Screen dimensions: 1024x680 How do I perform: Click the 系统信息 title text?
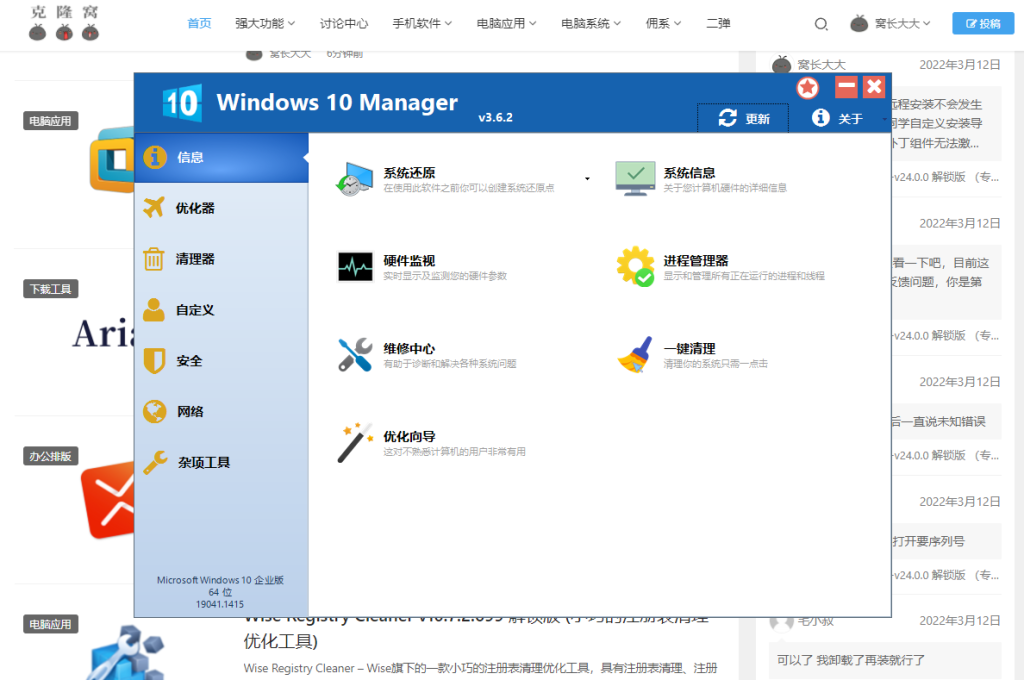(x=689, y=173)
